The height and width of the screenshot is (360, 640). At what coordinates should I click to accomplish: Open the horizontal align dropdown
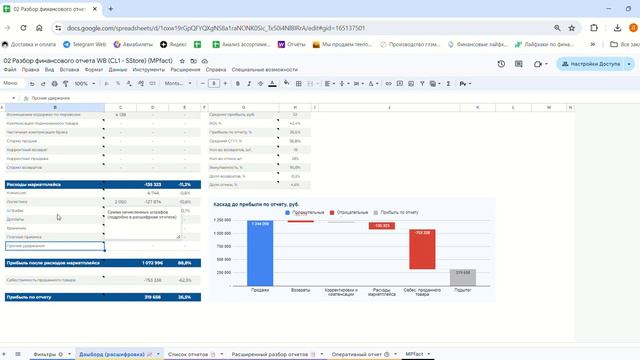coord(329,84)
